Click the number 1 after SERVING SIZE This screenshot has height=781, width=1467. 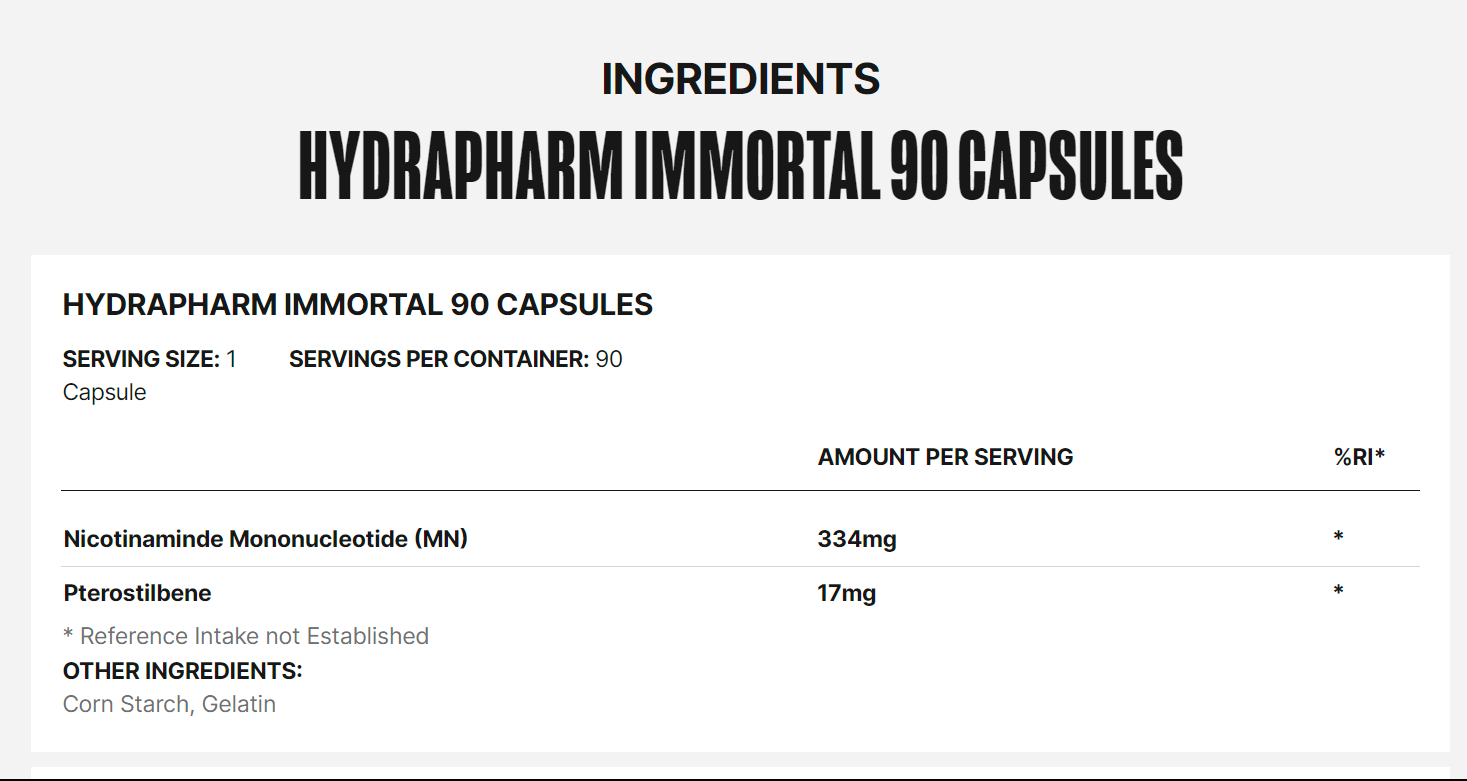point(232,359)
